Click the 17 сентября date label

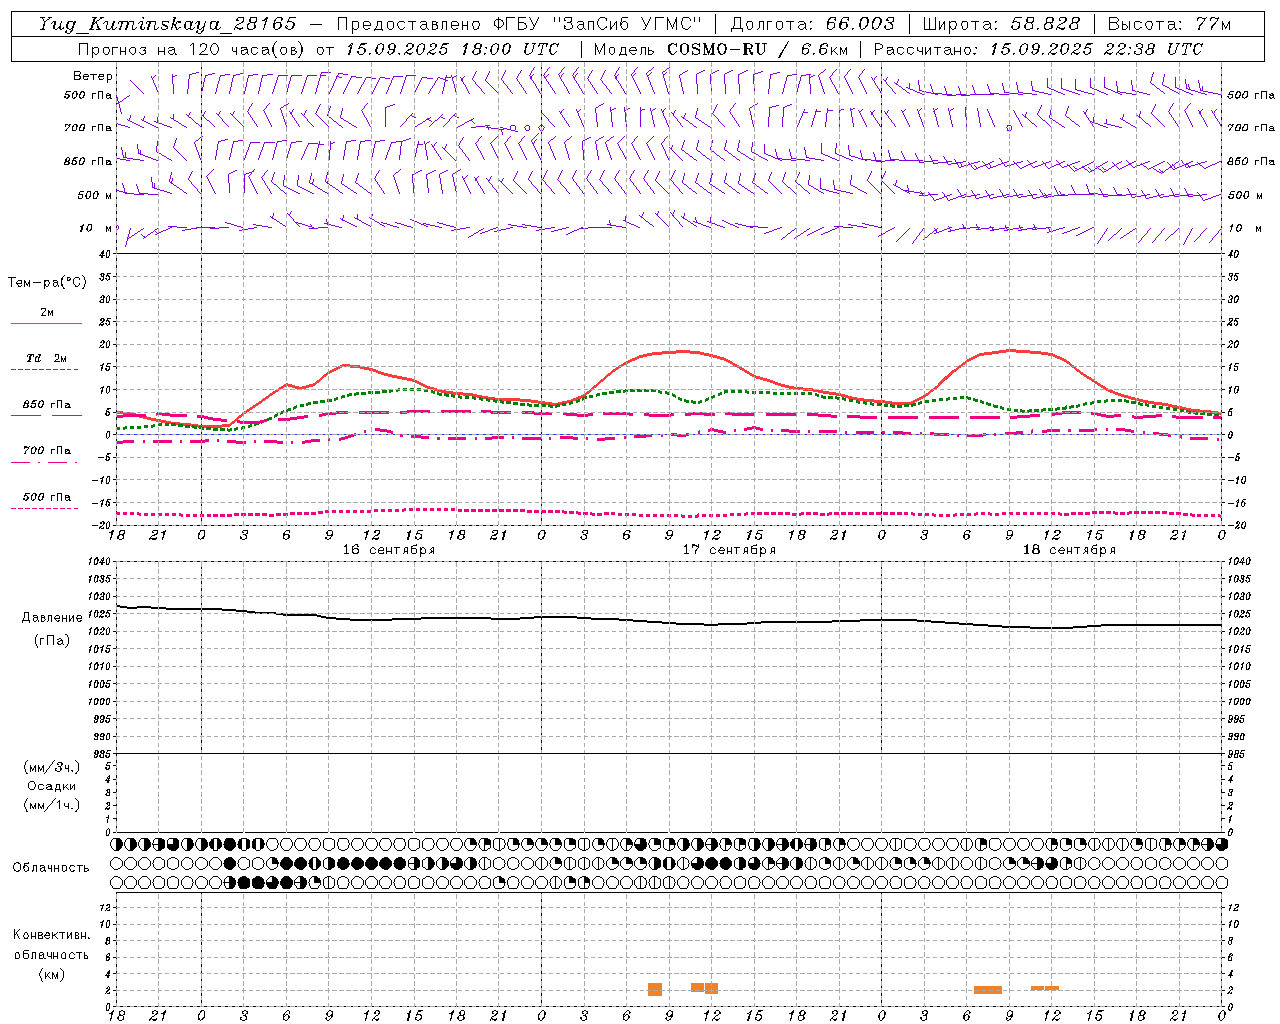pyautogui.click(x=729, y=550)
